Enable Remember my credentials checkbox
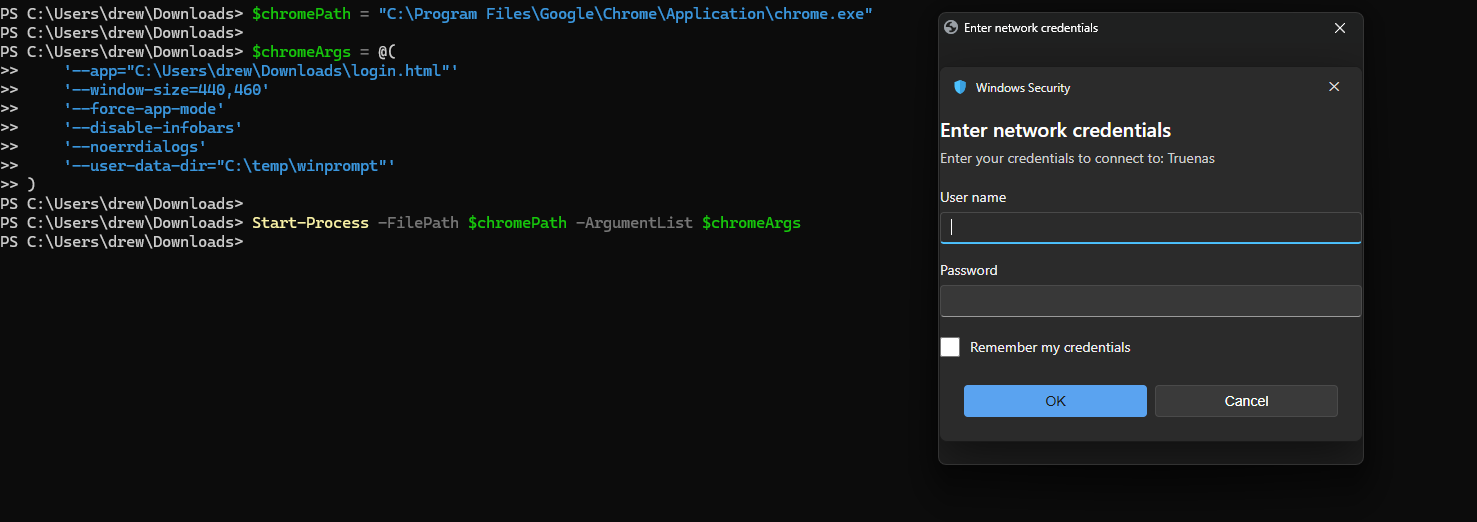Image resolution: width=1477 pixels, height=522 pixels. (x=950, y=347)
